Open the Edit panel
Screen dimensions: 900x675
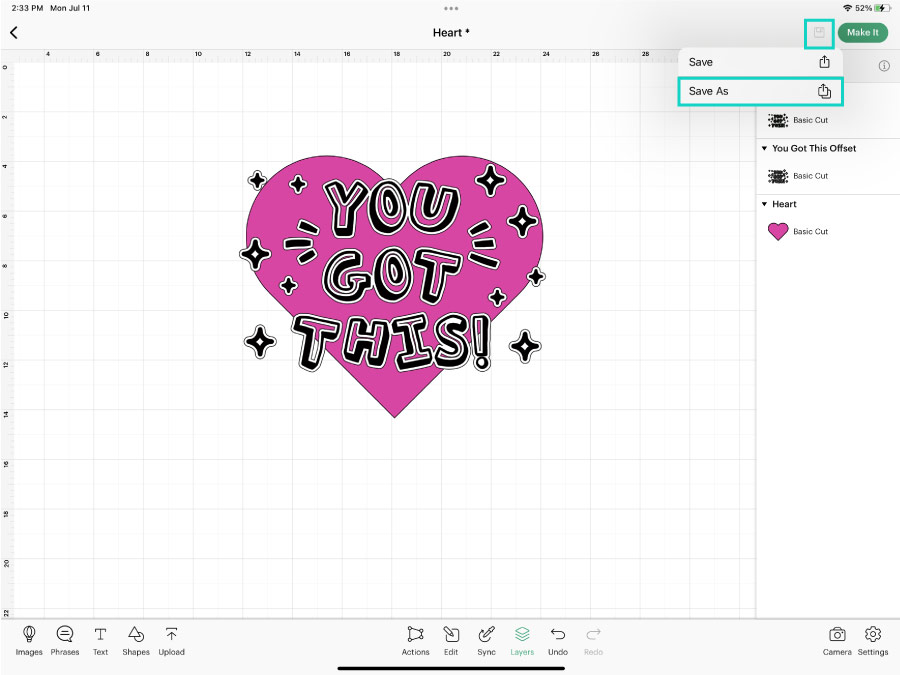pos(451,640)
